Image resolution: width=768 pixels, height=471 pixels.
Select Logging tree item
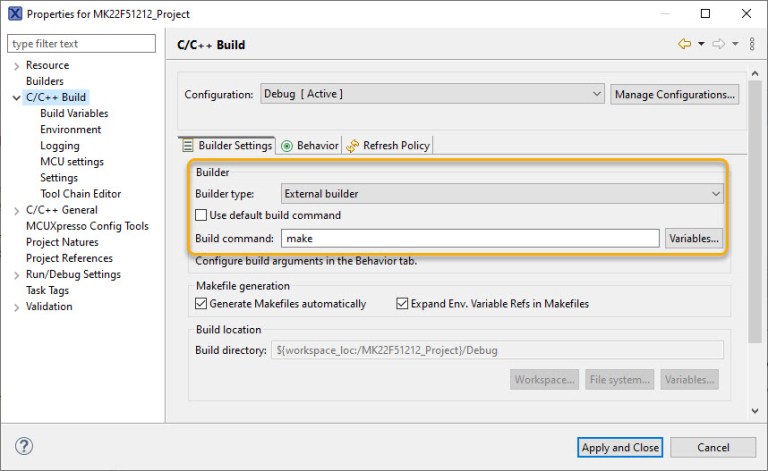pyautogui.click(x=59, y=146)
